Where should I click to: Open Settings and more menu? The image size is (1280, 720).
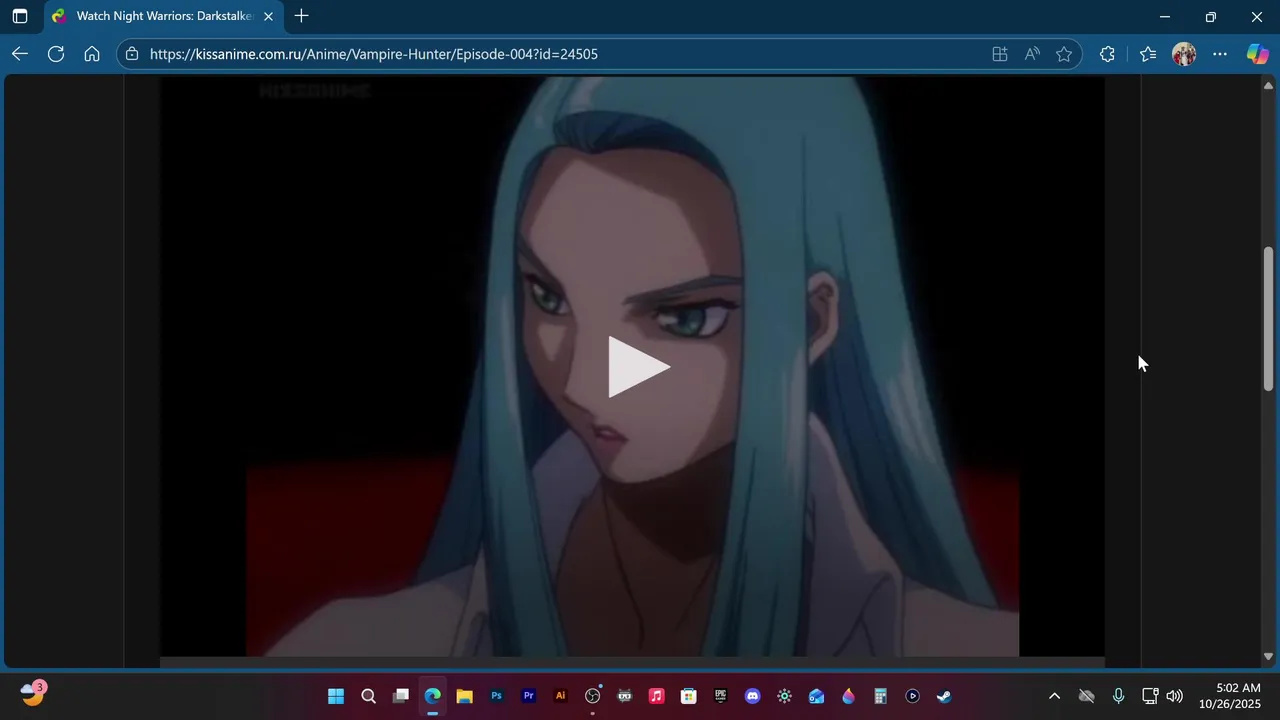(1220, 54)
